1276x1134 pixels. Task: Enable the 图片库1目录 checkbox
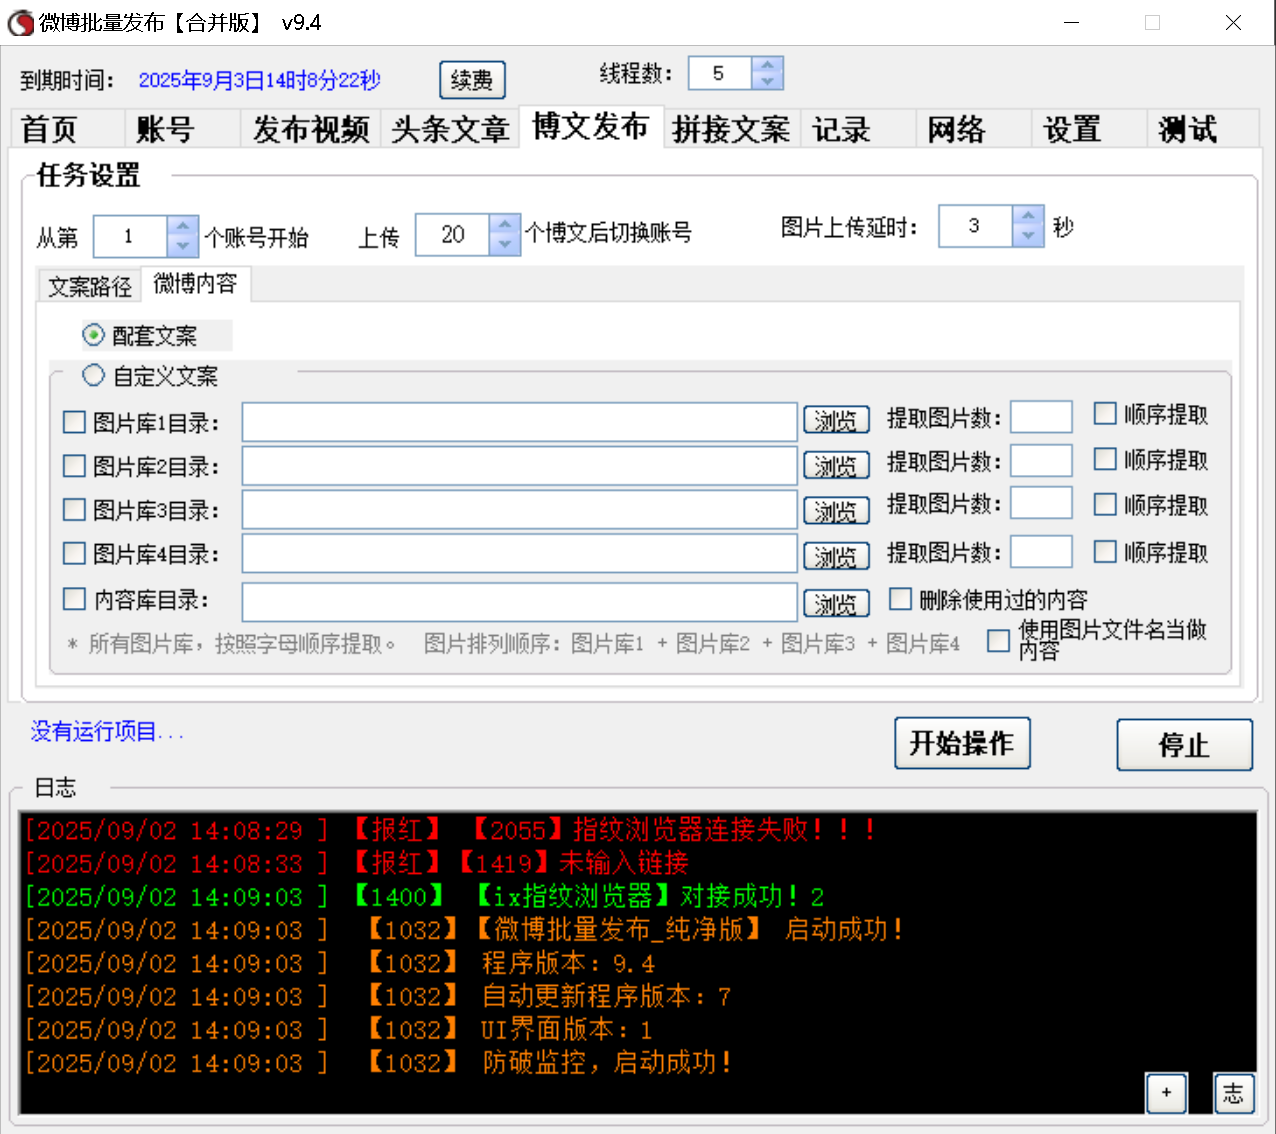[74, 422]
